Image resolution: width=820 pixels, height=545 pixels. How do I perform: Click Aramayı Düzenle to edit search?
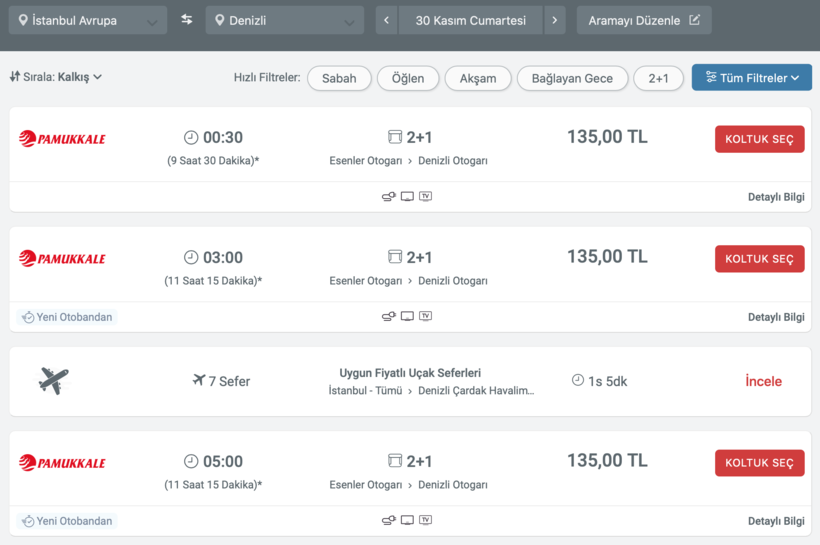(x=643, y=20)
